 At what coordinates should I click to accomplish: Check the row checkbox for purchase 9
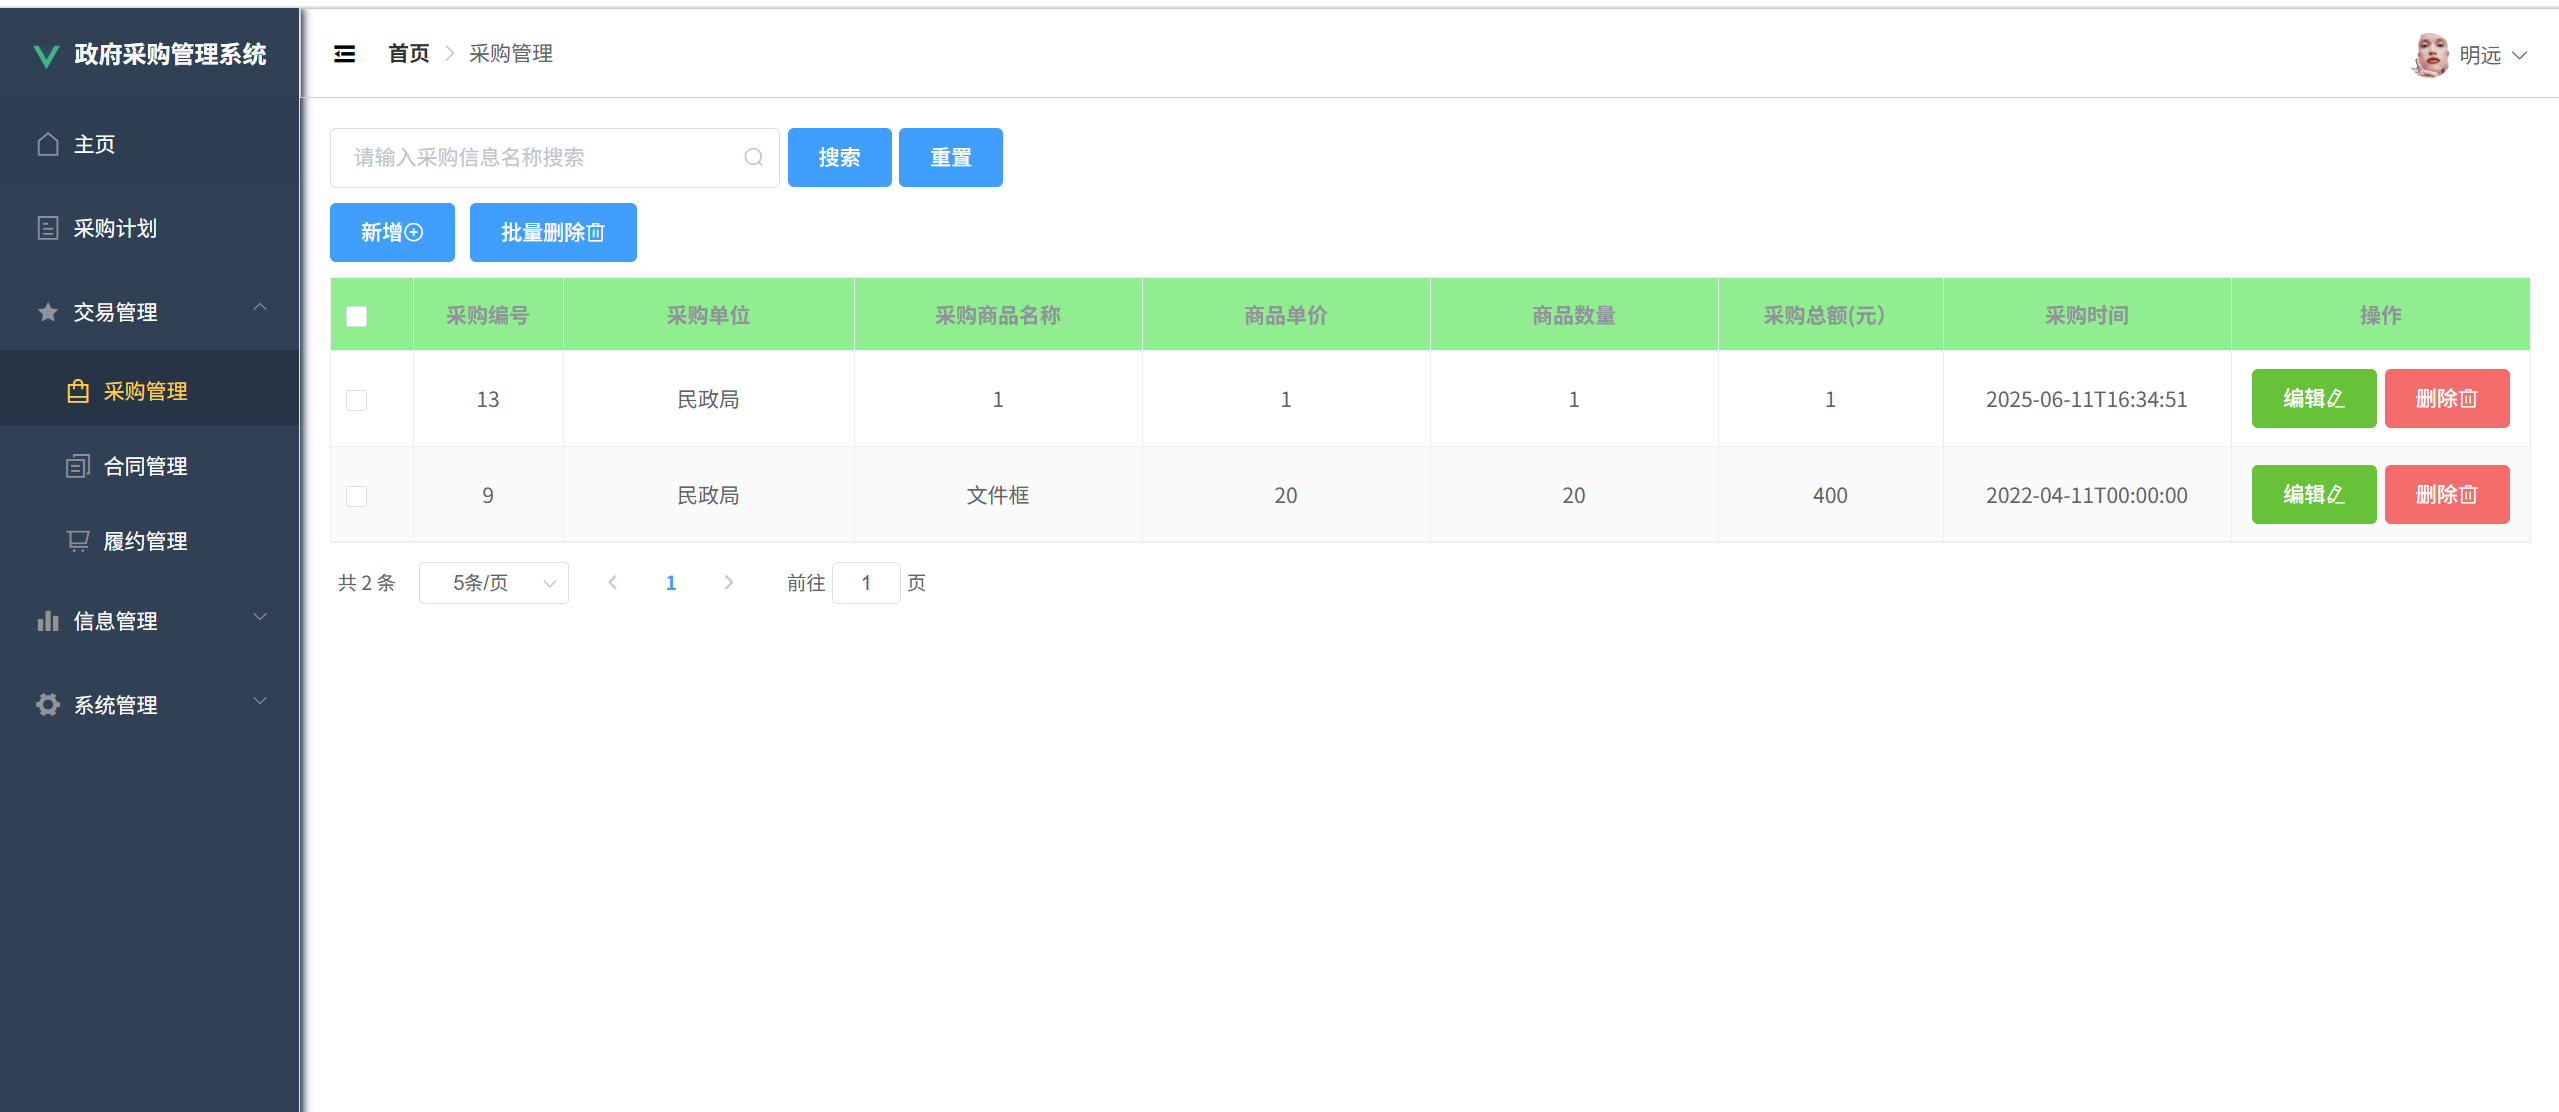click(356, 496)
